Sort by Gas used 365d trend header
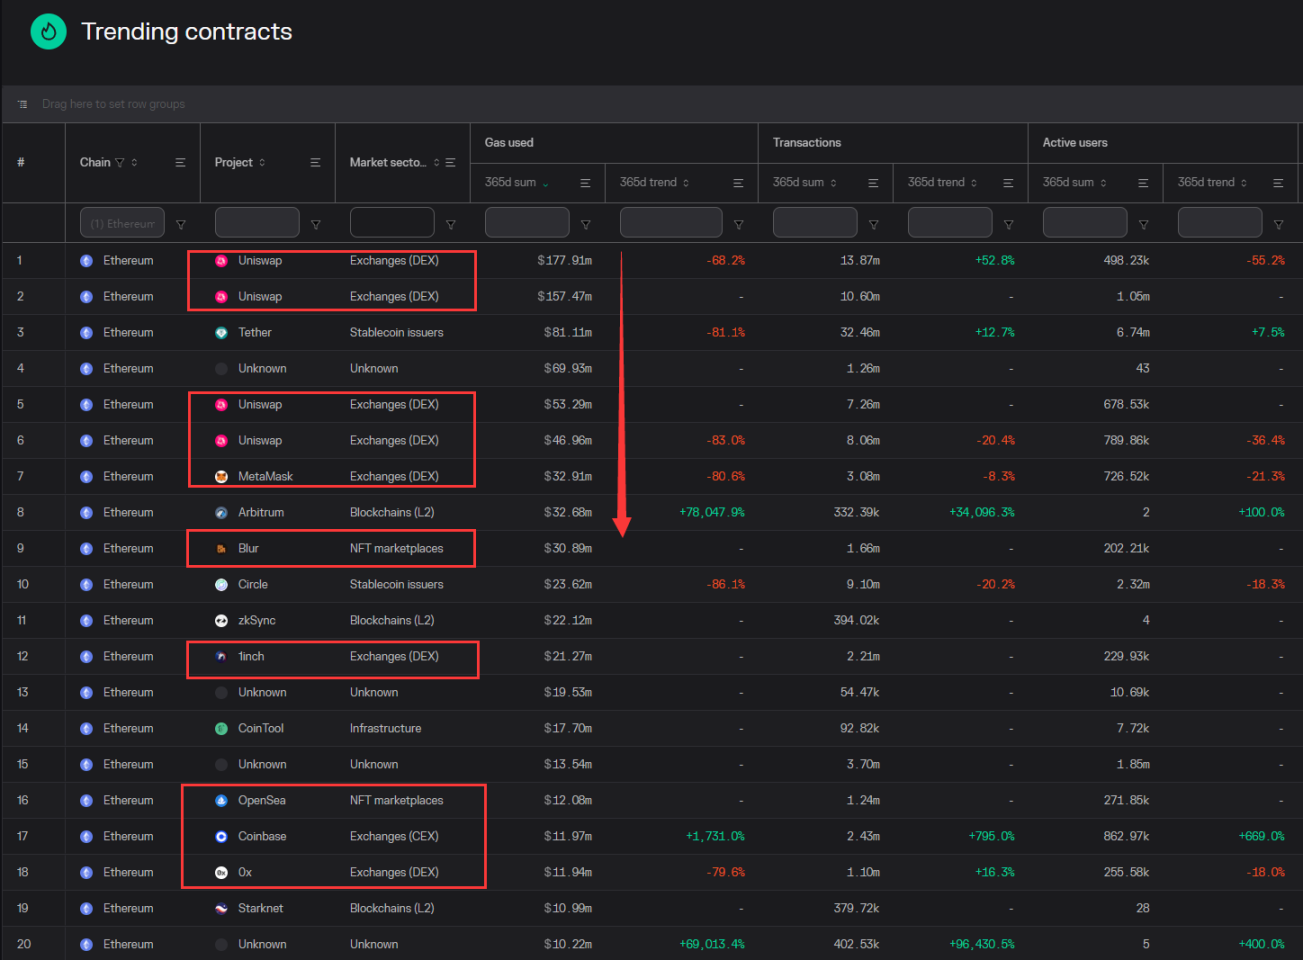Screen dimensions: 1303x960 (x=648, y=183)
